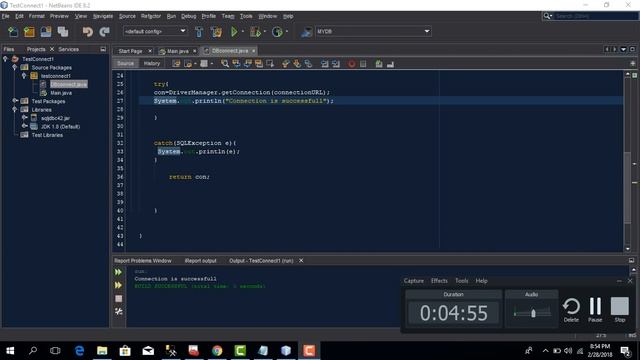Open the Navigate menu

(103, 16)
